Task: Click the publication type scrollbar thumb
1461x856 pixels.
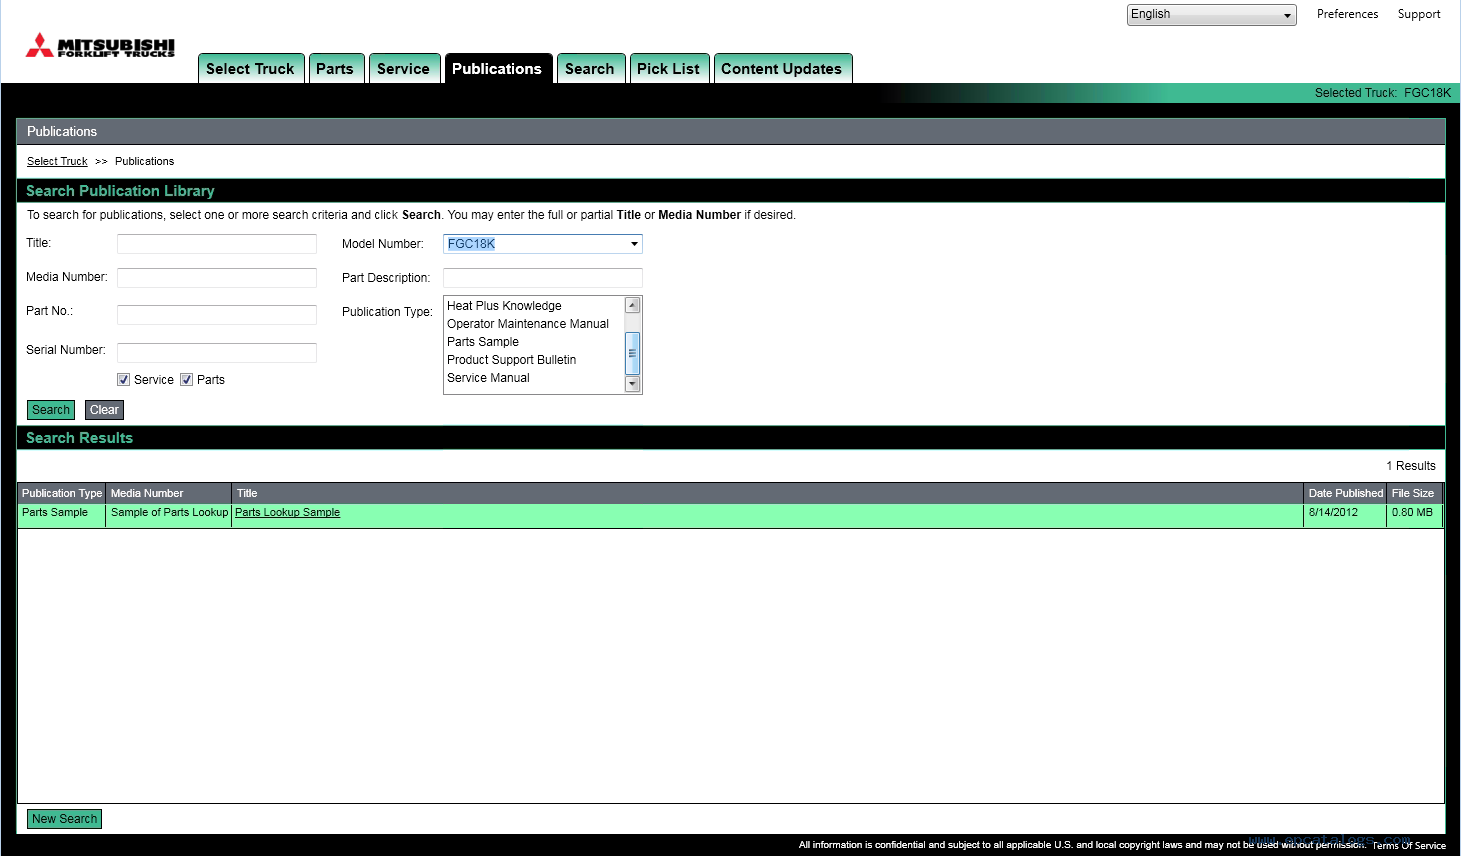Action: coord(632,353)
